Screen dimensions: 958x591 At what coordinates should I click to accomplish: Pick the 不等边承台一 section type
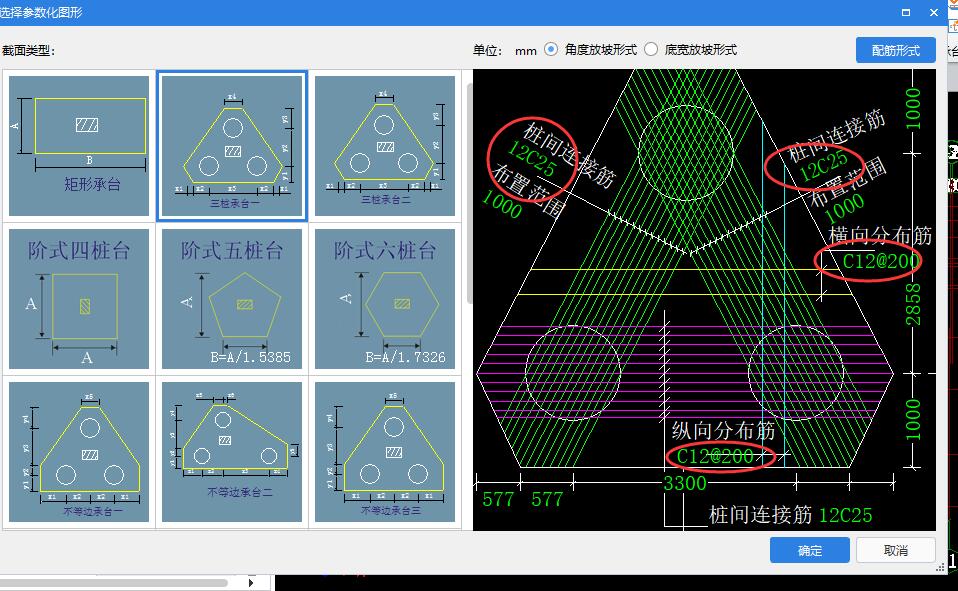pos(80,450)
